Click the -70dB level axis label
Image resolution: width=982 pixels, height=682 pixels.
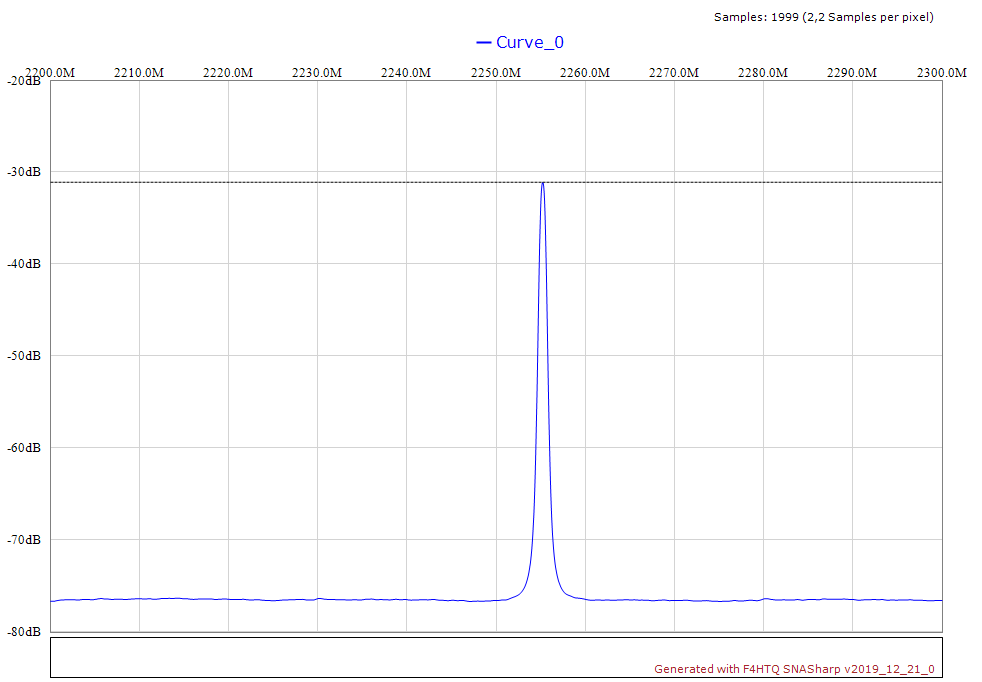click(24, 540)
